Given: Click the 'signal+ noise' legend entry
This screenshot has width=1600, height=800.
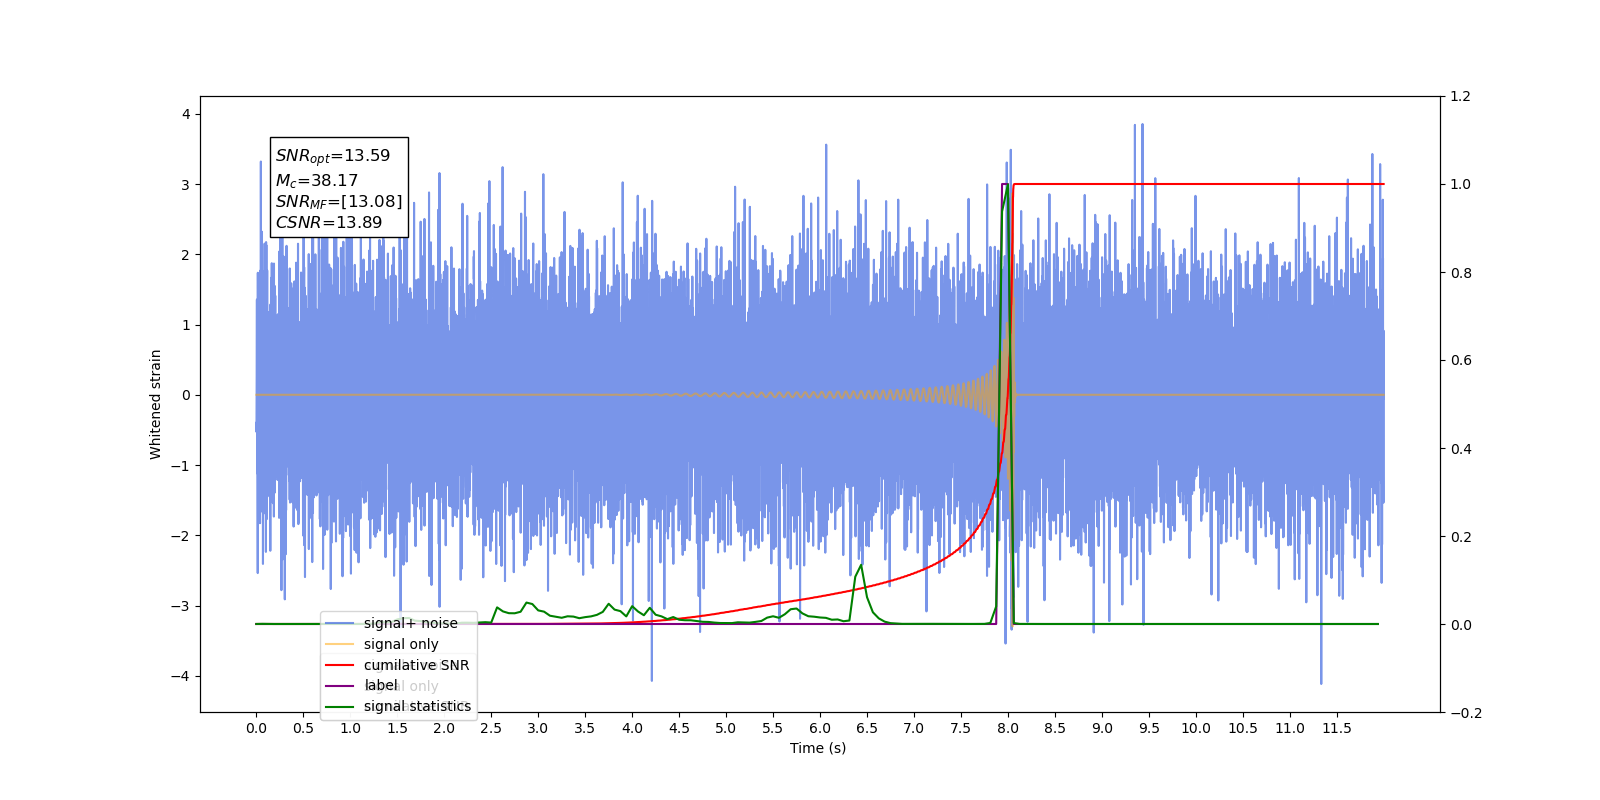Looking at the screenshot, I should point(410,623).
